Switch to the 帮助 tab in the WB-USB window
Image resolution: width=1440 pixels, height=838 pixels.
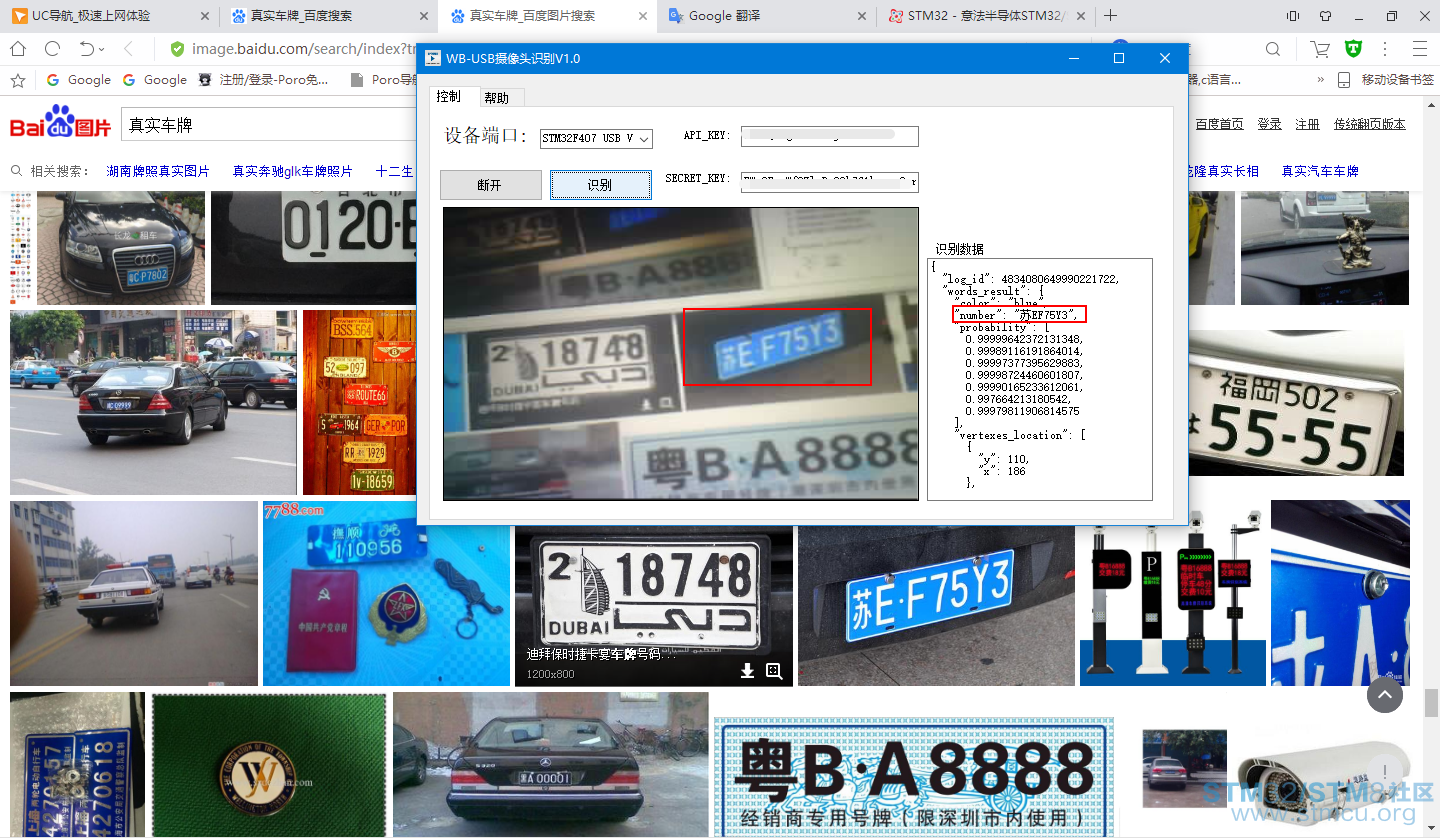[x=496, y=97]
